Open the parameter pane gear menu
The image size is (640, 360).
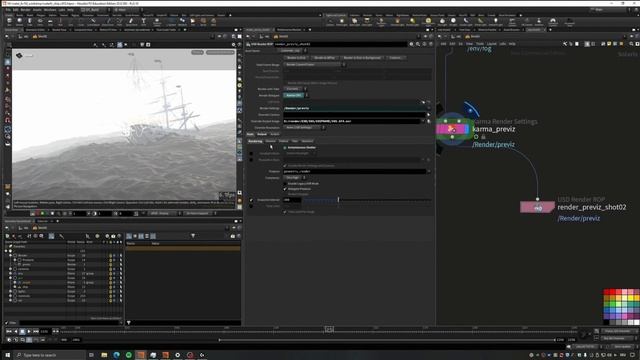pos(411,44)
